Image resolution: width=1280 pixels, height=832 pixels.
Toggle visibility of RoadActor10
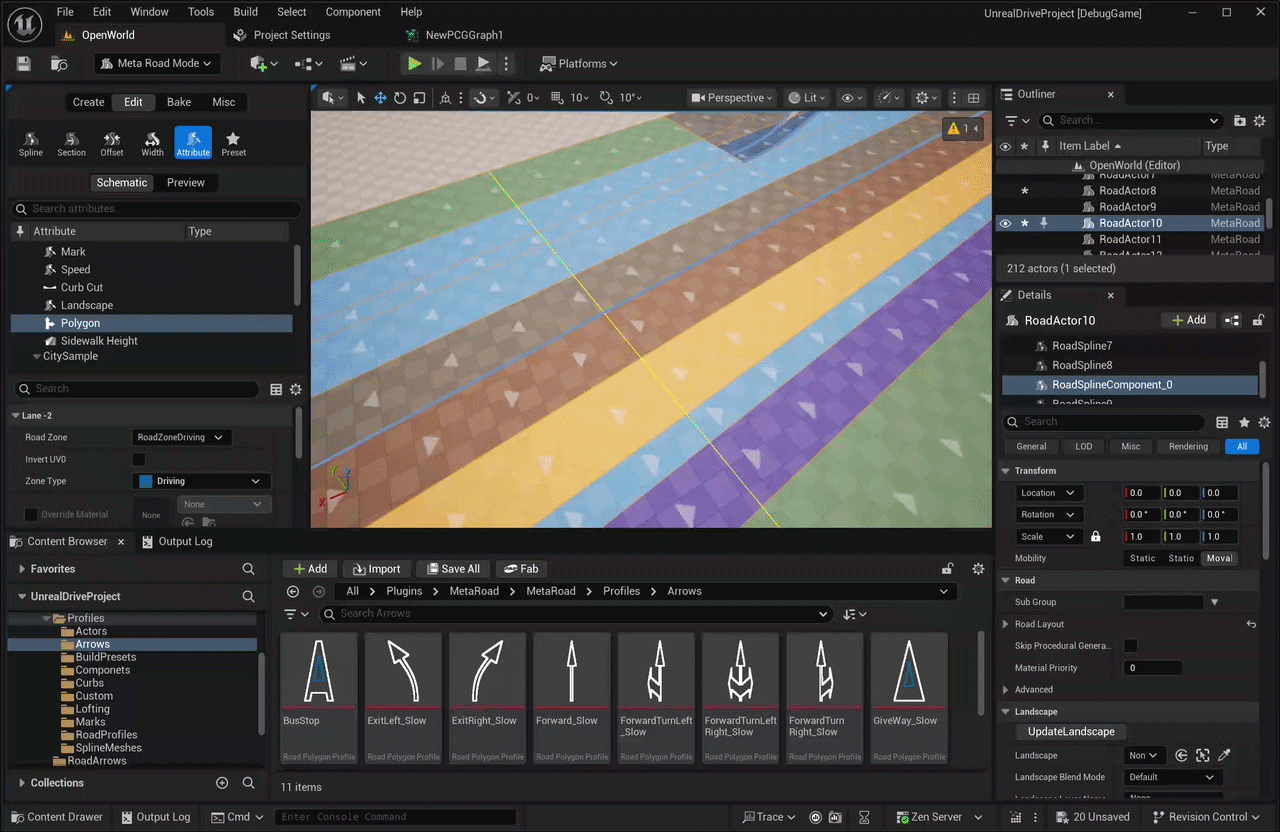[1005, 223]
